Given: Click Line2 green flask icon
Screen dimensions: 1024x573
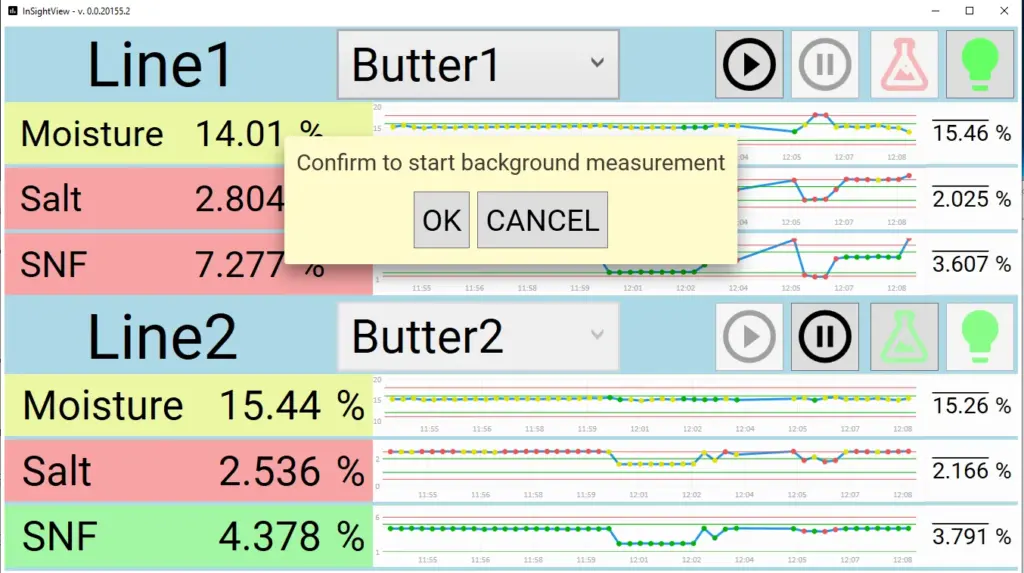Looking at the screenshot, I should pos(904,336).
